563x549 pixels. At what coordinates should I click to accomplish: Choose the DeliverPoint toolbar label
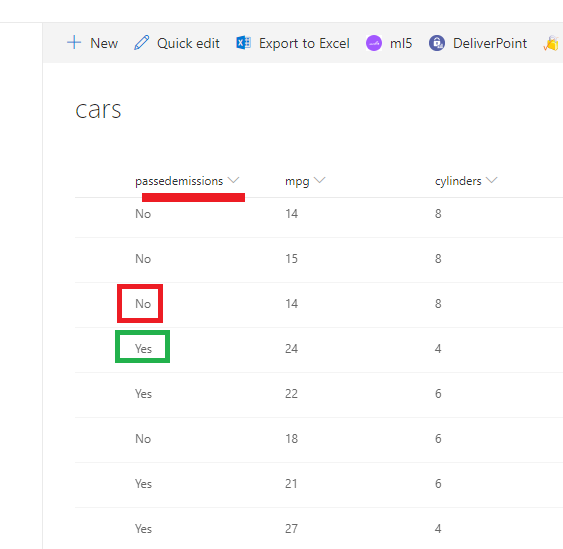tap(490, 43)
